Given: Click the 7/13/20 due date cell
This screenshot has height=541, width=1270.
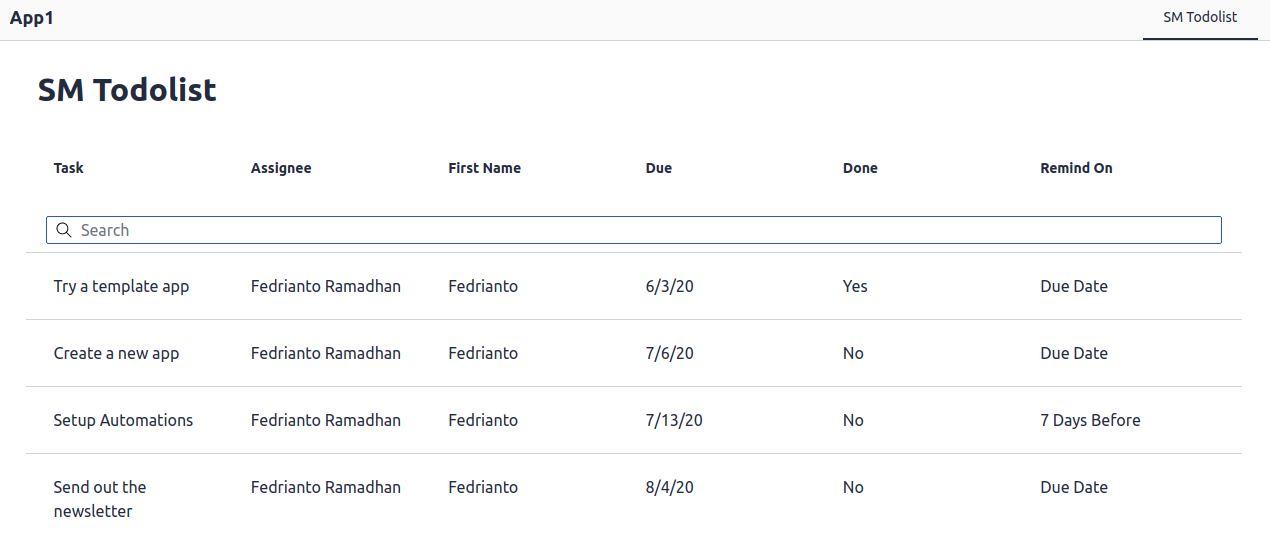Looking at the screenshot, I should coord(674,420).
